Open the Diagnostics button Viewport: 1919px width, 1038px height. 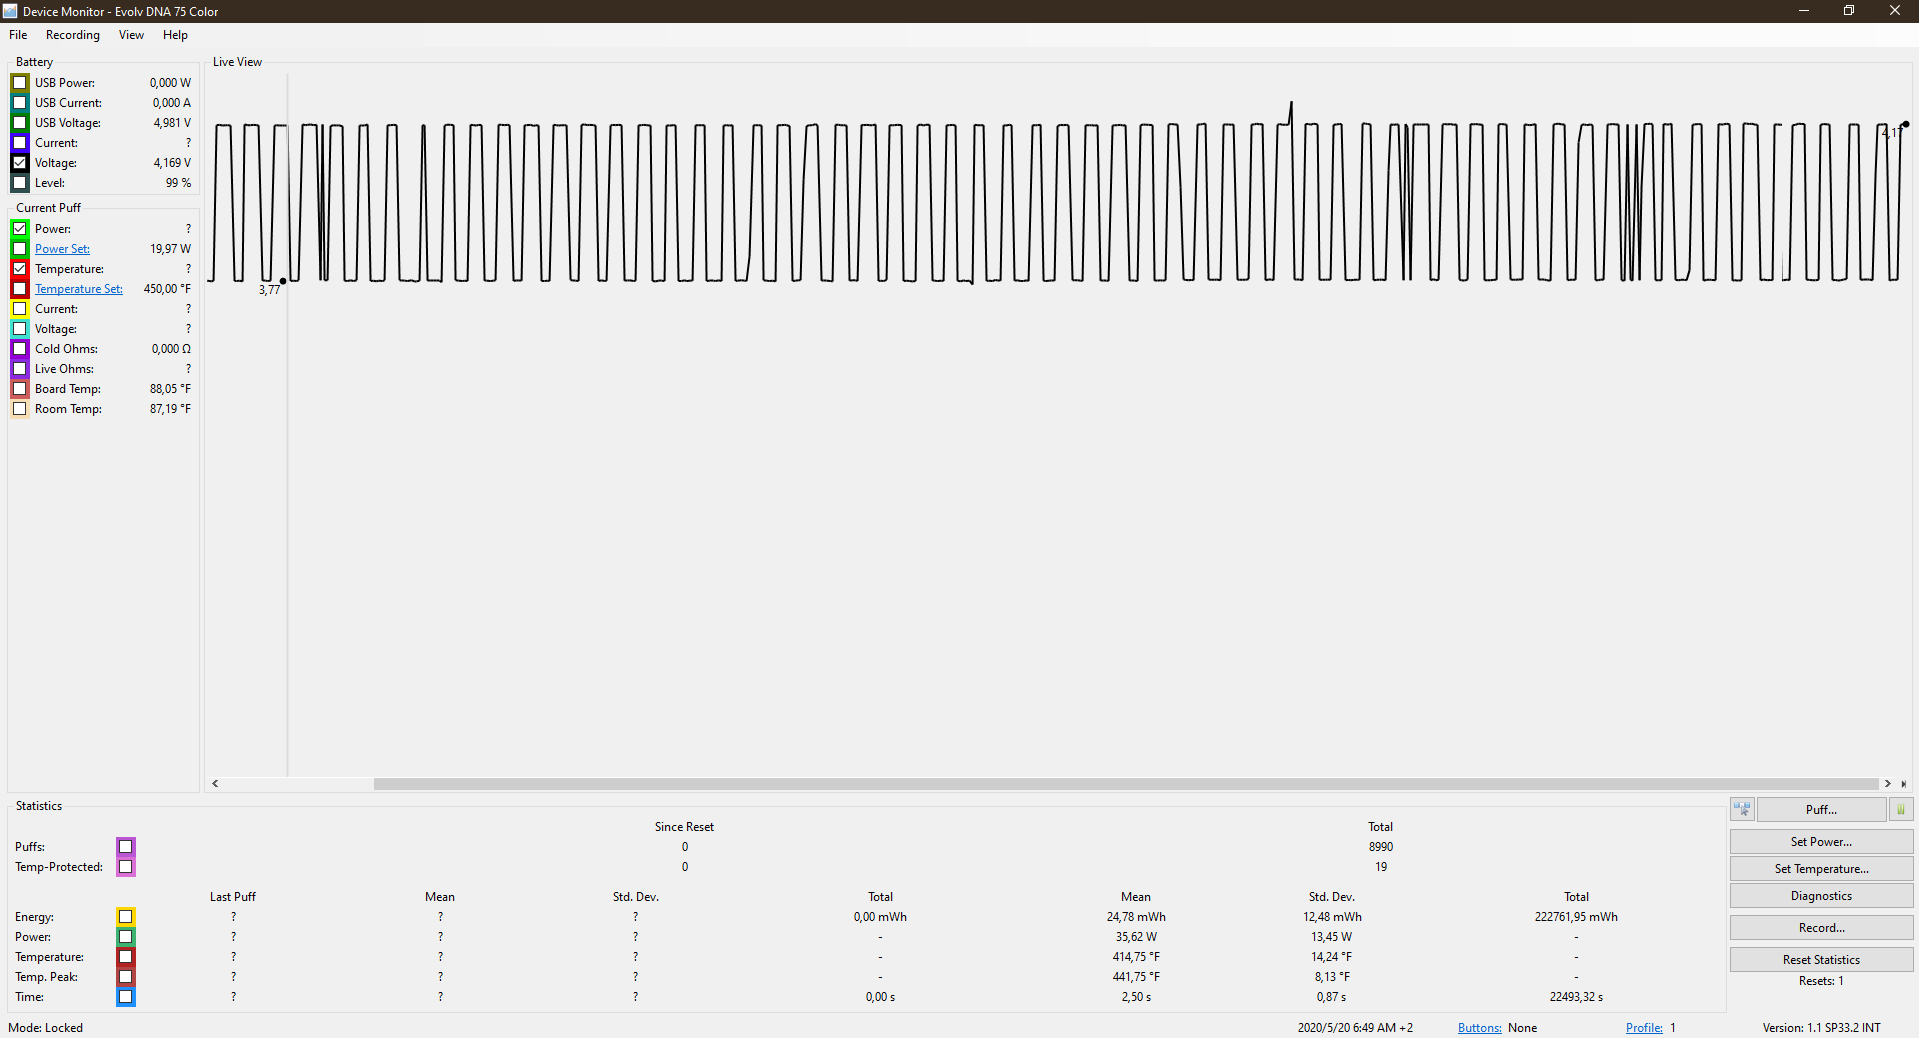(x=1821, y=896)
